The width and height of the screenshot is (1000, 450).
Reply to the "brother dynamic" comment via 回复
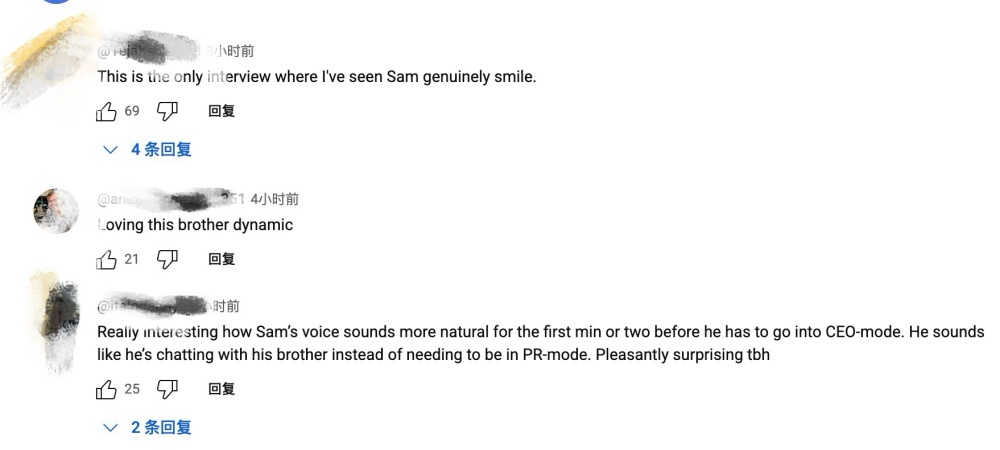[221, 259]
